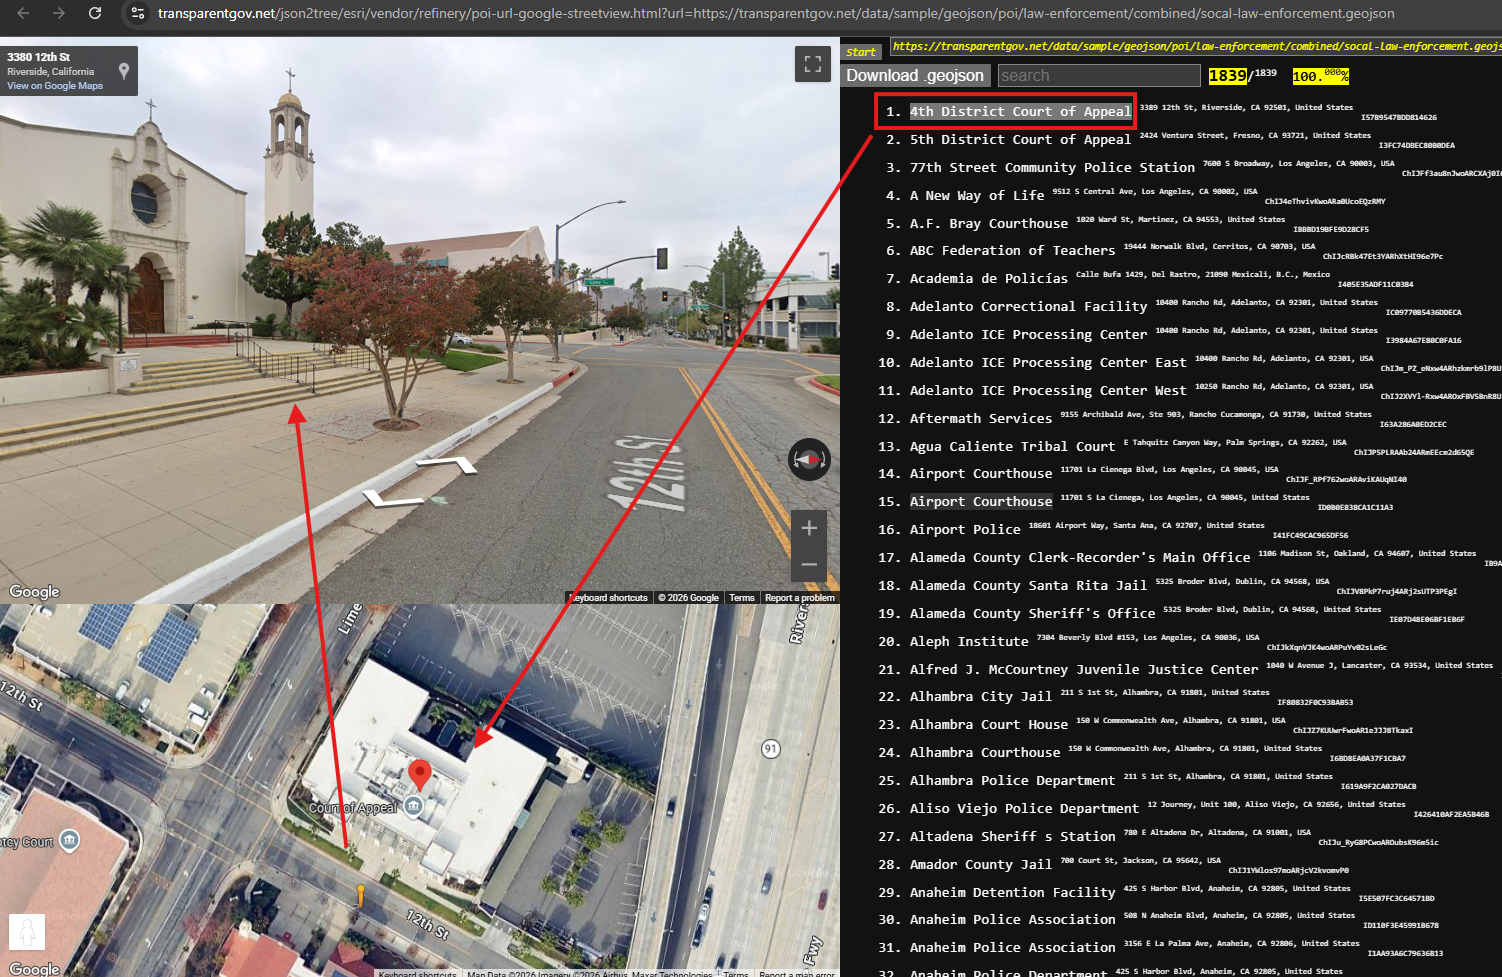
Task: Select 5th District Court of Appeal entry
Action: (1020, 140)
